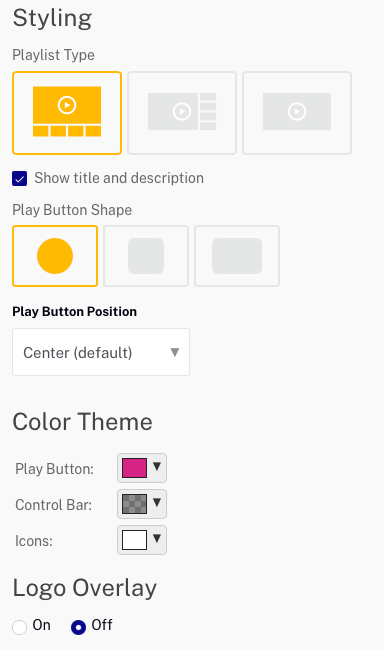
Task: Open the Play Button Position dropdown
Action: [x=101, y=352]
